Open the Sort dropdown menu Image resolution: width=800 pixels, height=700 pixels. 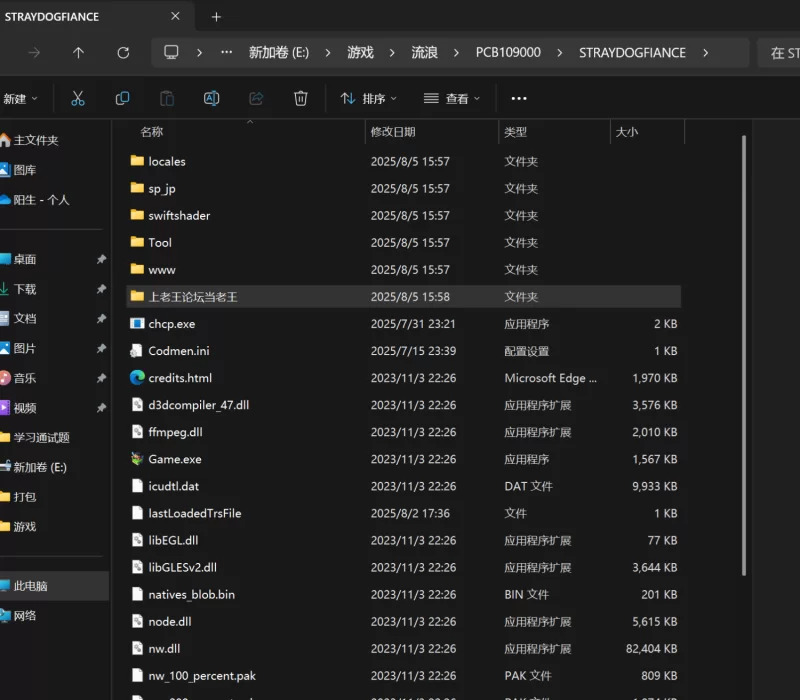click(368, 98)
